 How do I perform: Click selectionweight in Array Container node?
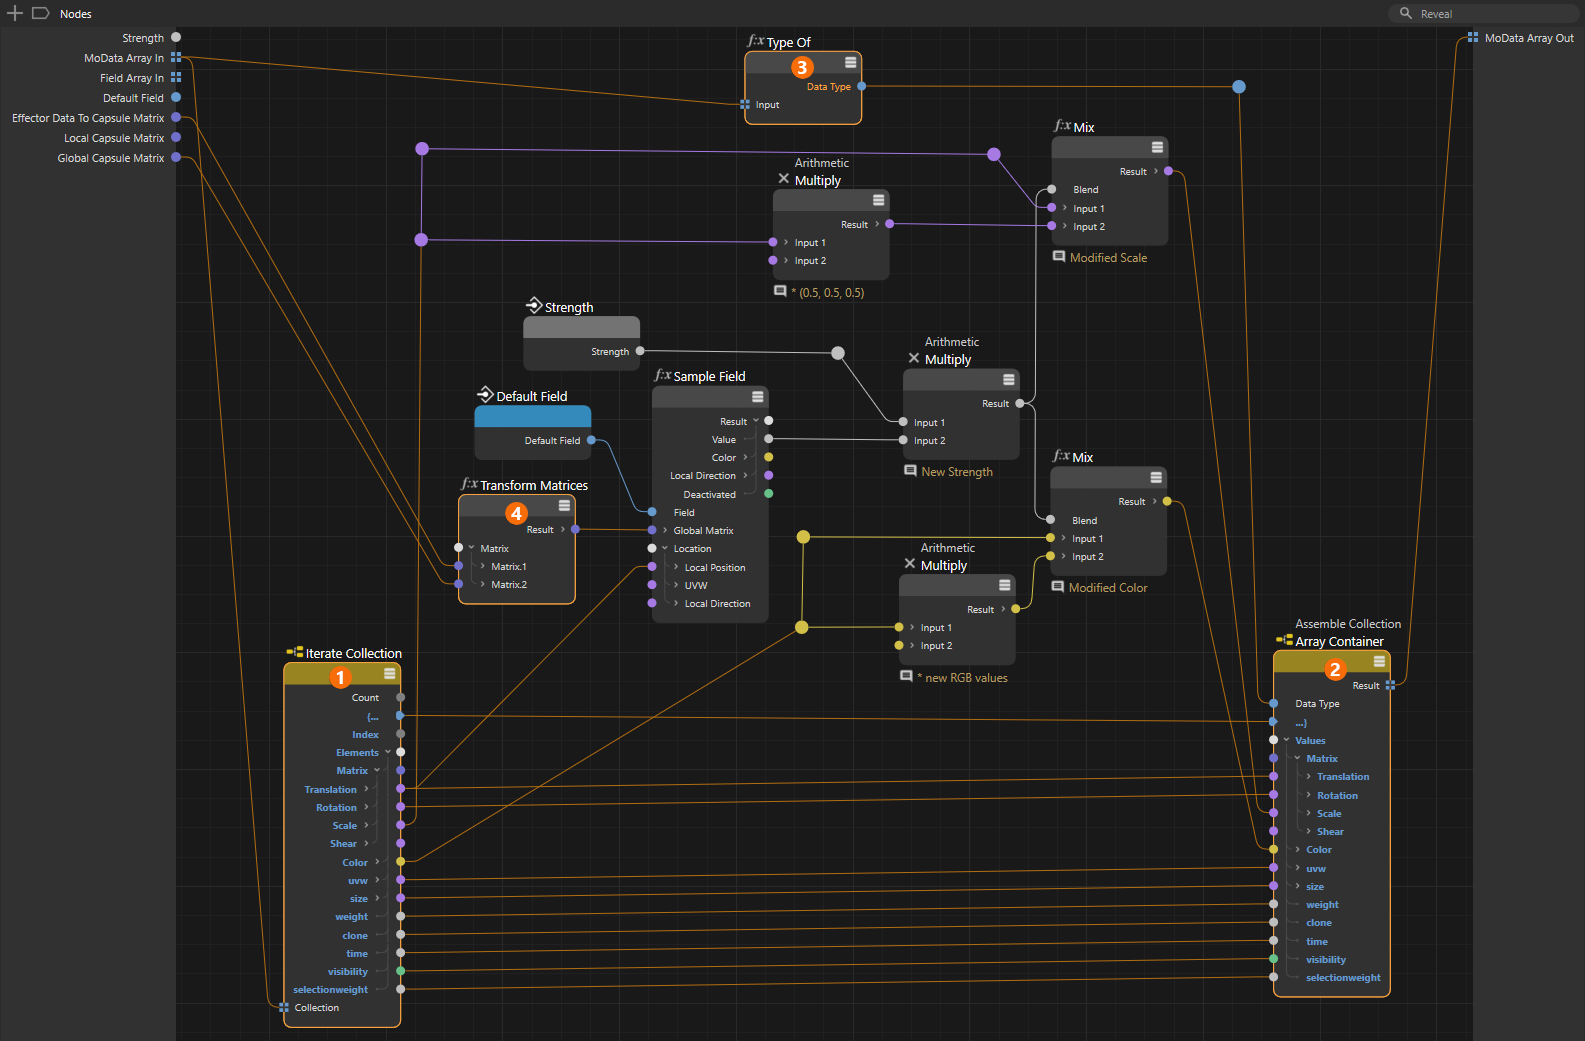[1343, 977]
